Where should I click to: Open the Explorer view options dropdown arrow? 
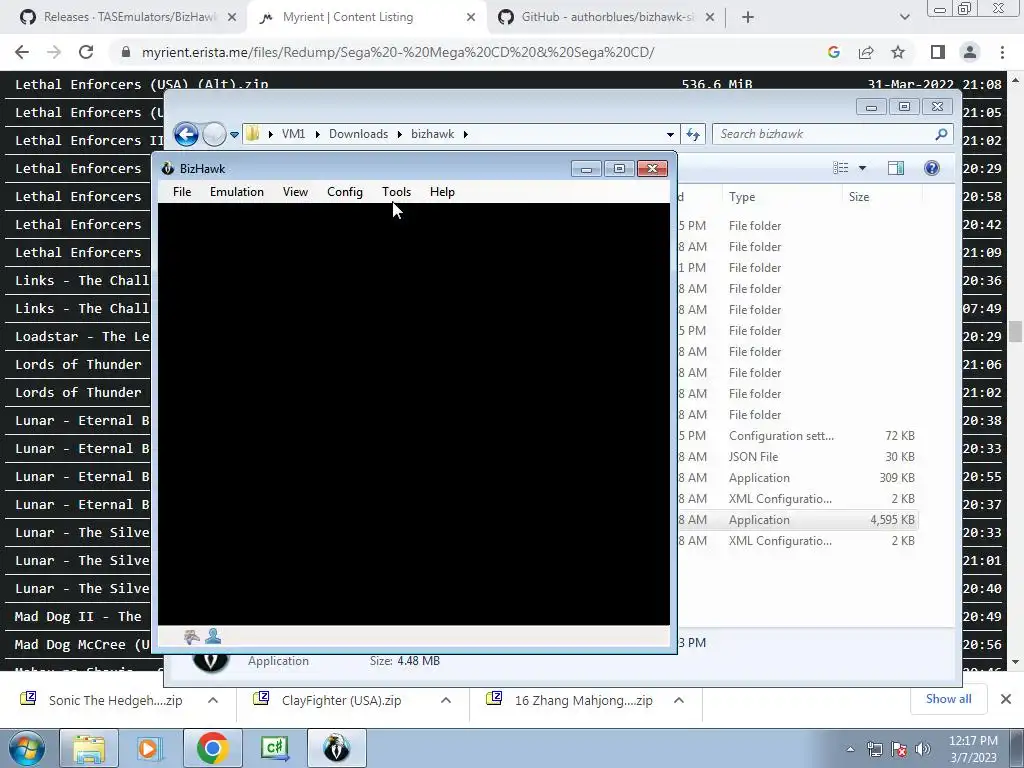click(862, 168)
